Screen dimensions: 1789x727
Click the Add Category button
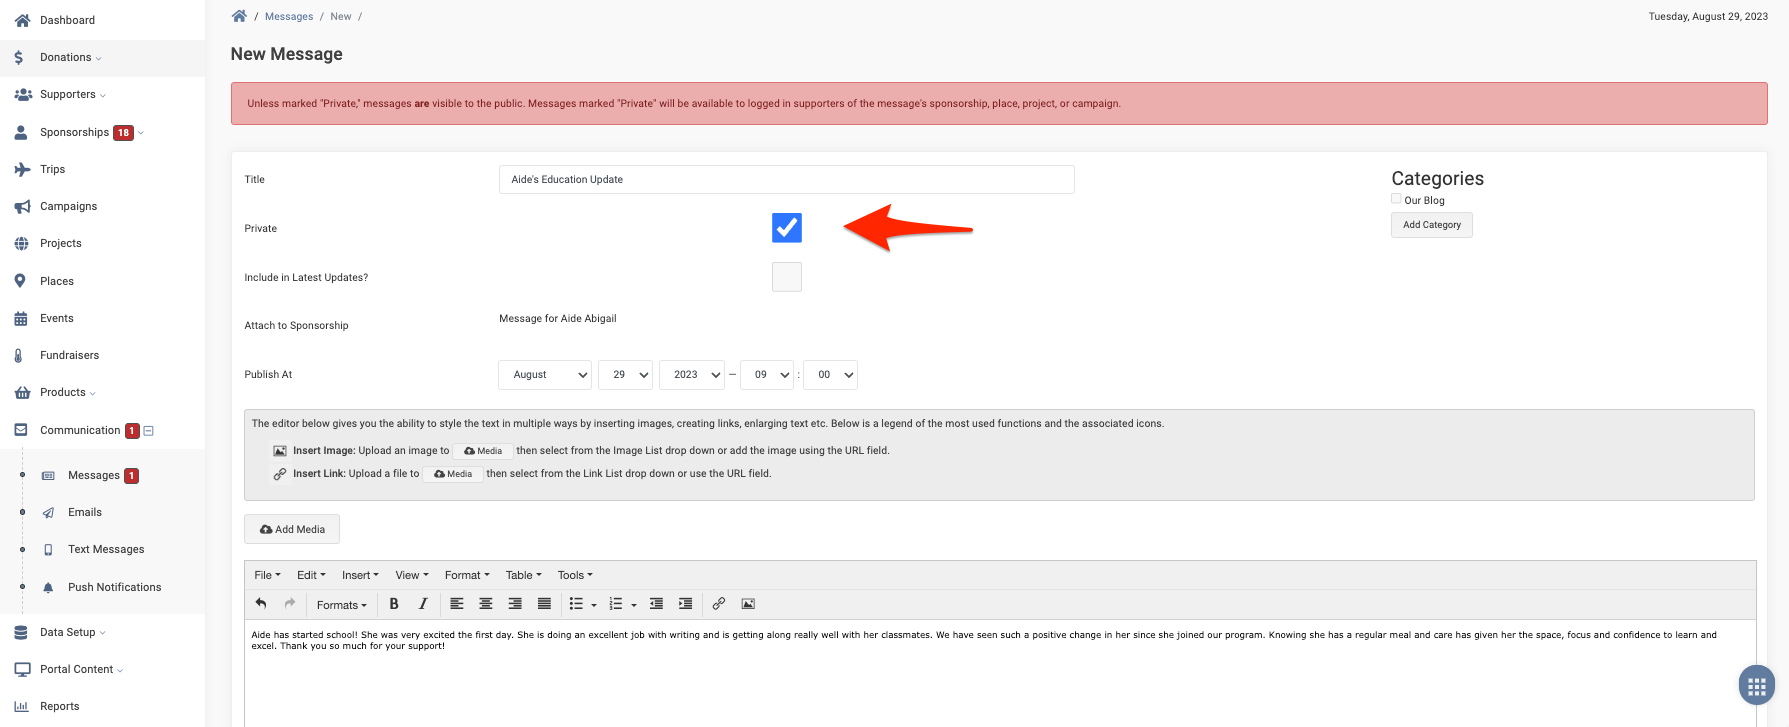pos(1431,225)
